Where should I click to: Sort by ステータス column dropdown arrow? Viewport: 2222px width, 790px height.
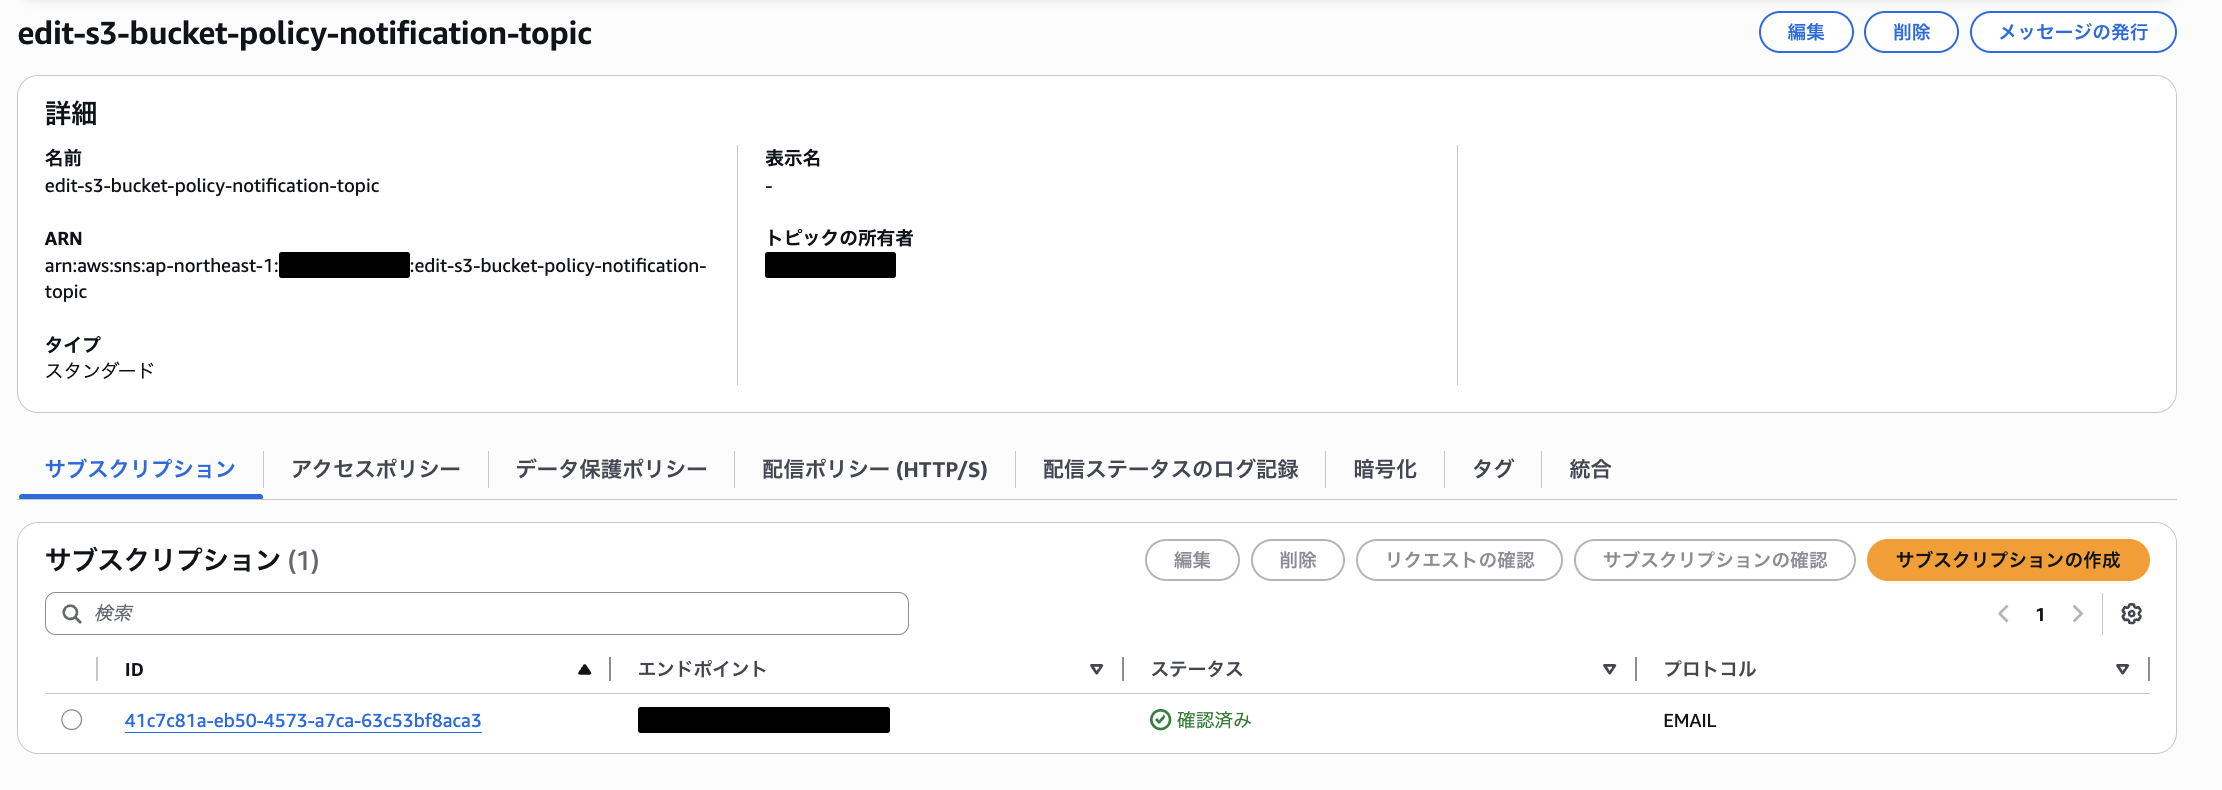click(x=1609, y=670)
